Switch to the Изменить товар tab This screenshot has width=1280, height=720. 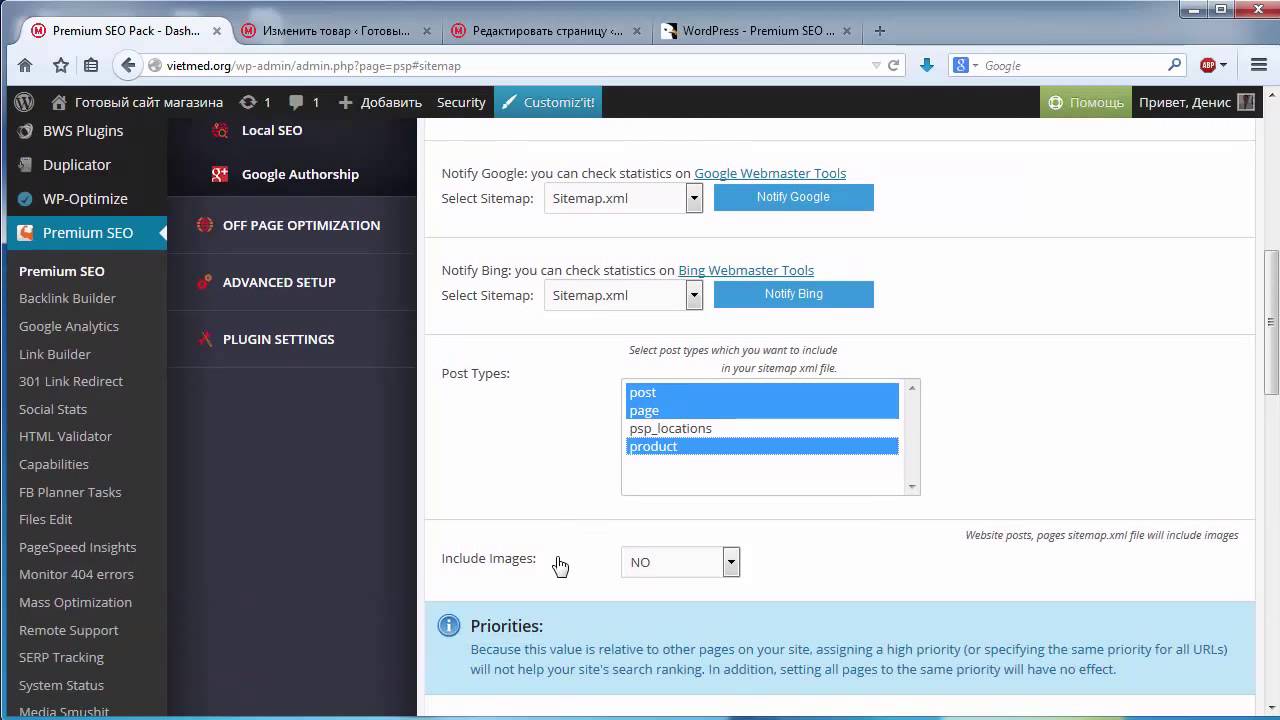tap(335, 31)
